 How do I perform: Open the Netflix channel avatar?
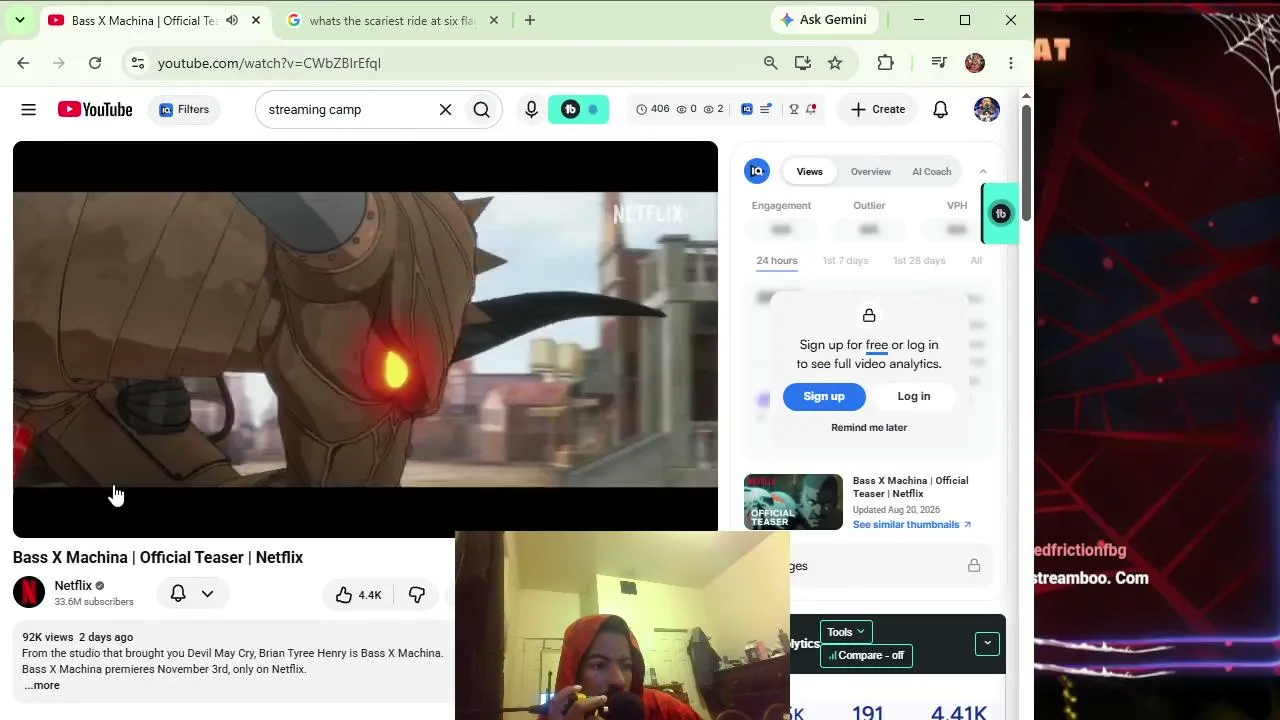click(x=29, y=593)
